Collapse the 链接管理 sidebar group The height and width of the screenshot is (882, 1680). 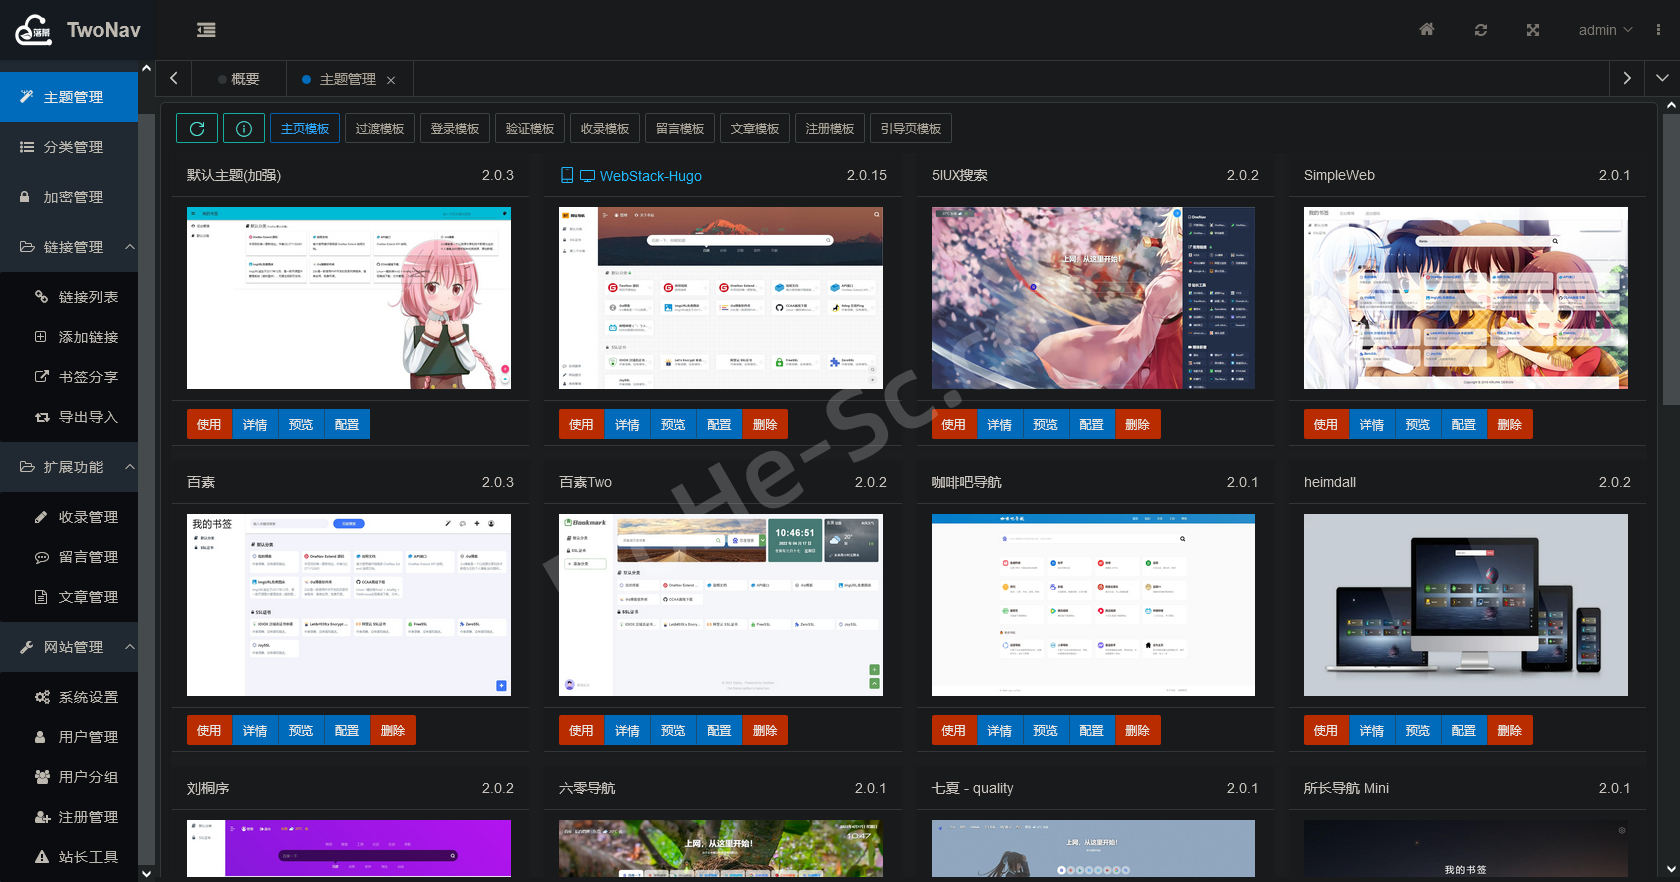[69, 247]
